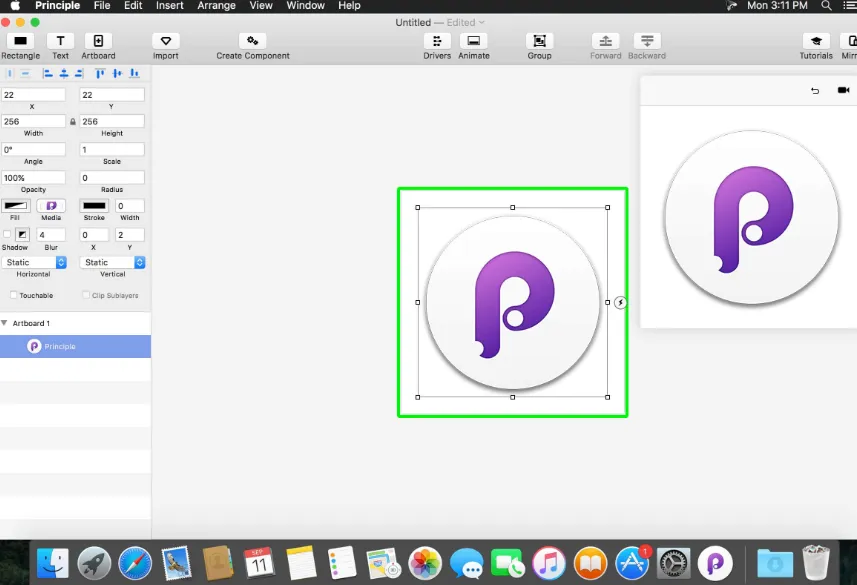Select the Text tool
857x585 pixels.
pos(60,41)
